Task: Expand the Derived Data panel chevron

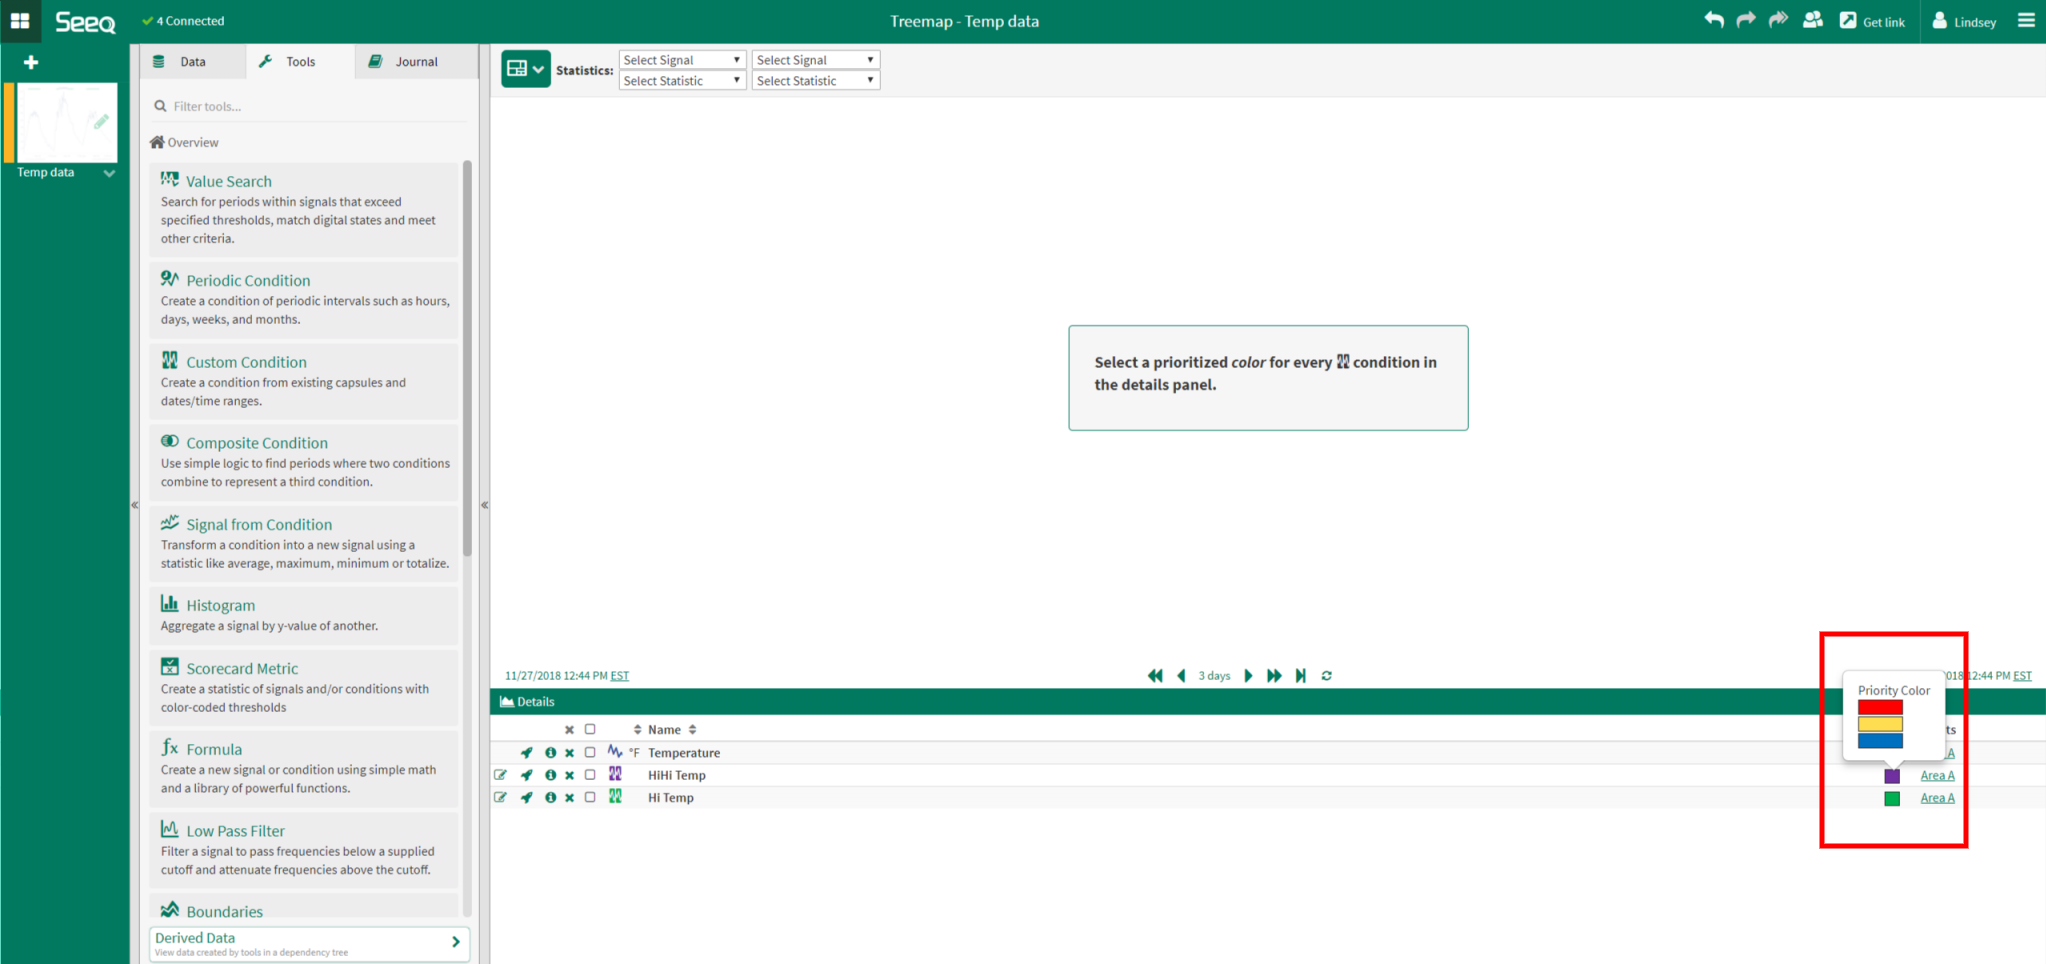Action: tap(456, 942)
